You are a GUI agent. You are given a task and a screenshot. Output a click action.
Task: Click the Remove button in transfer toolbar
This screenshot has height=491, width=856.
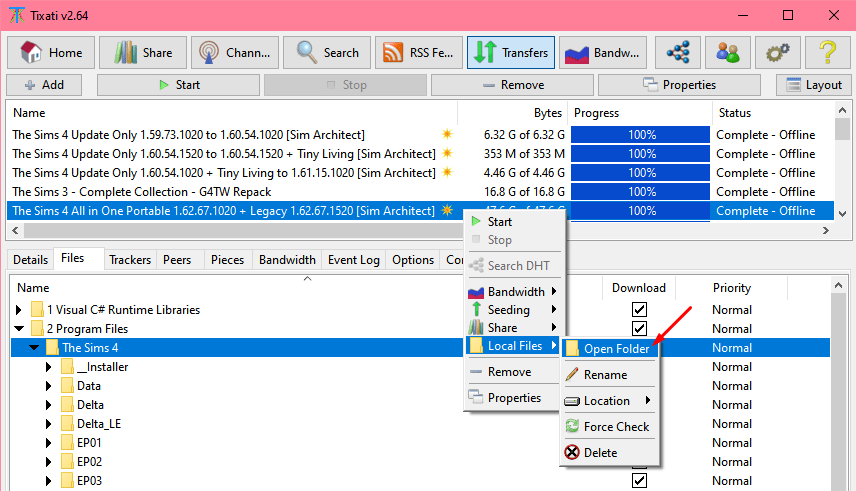click(x=513, y=85)
